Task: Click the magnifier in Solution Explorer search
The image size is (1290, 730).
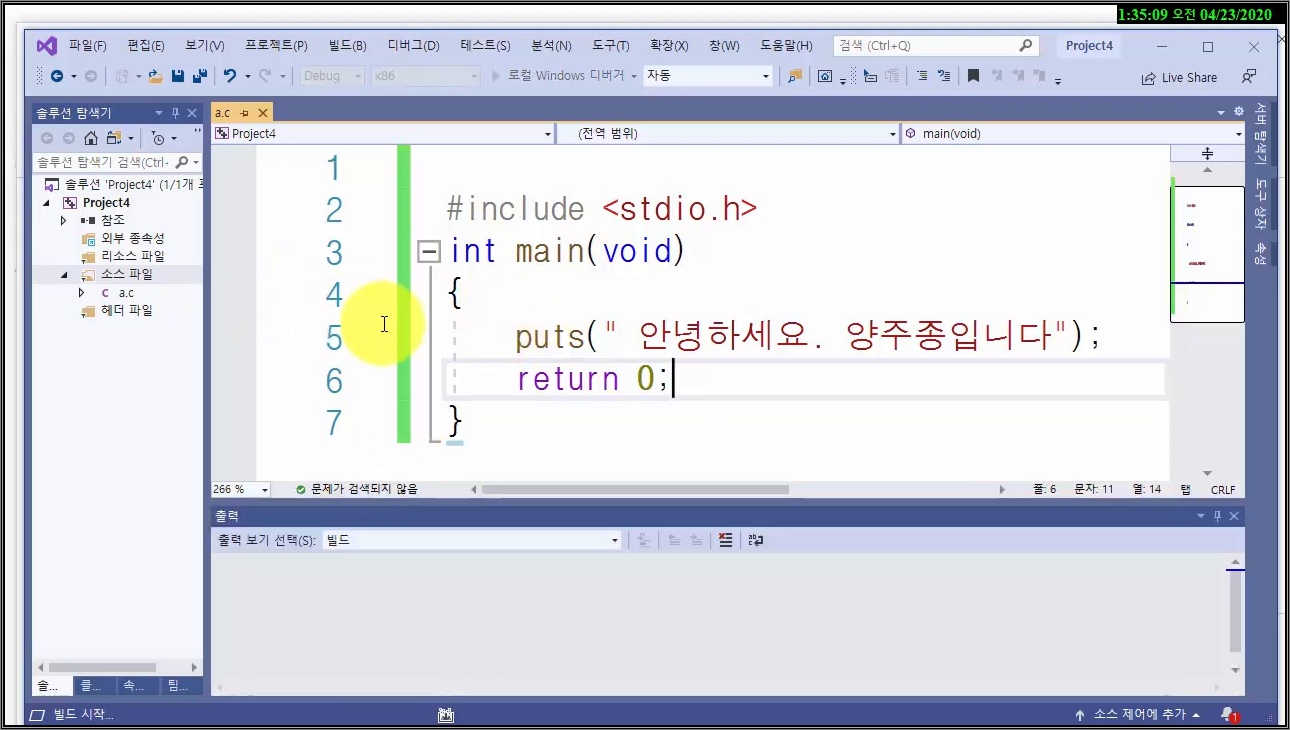Action: coord(181,162)
